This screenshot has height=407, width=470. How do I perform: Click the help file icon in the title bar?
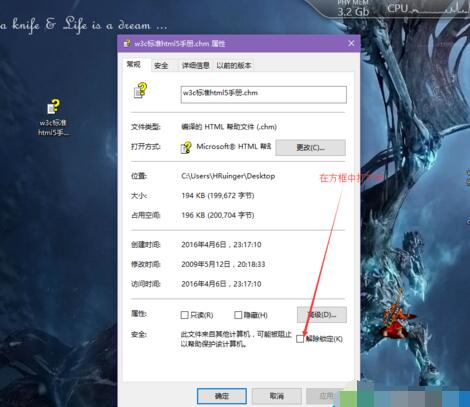[127, 43]
